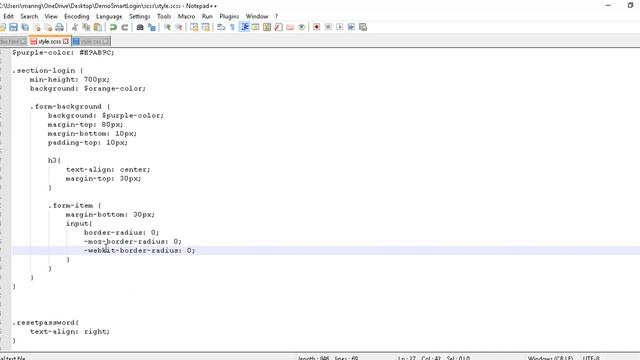Viewport: 640px width, 360px height.
Task: Toggle Show All Characters pilcrow icon
Action: click(x=232, y=27)
